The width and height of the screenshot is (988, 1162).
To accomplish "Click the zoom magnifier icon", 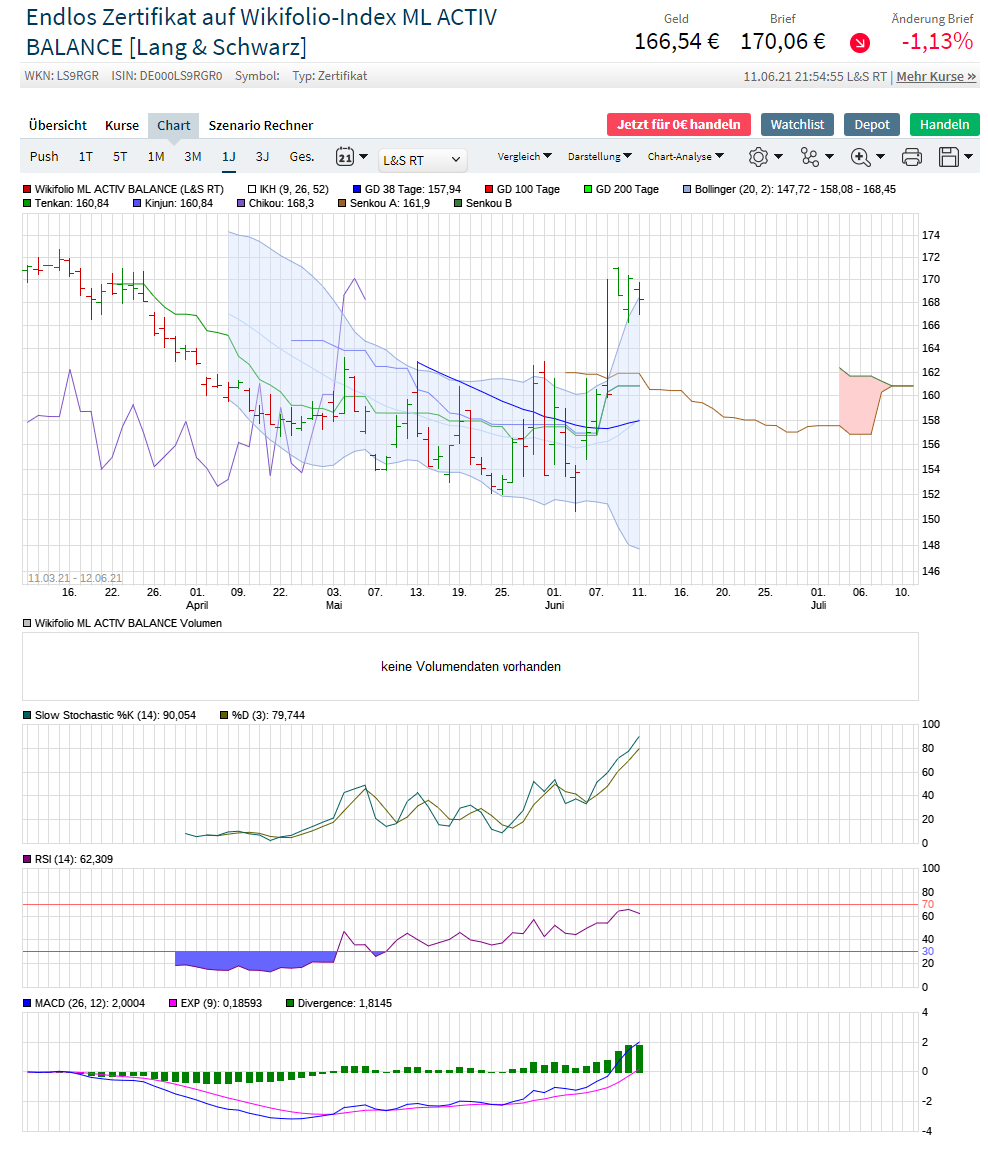I will click(866, 157).
